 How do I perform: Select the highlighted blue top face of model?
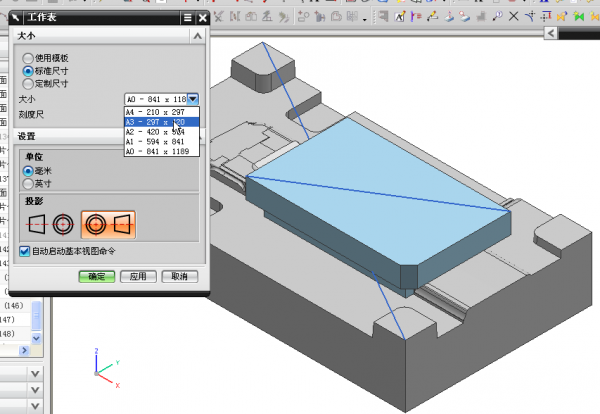(379, 191)
